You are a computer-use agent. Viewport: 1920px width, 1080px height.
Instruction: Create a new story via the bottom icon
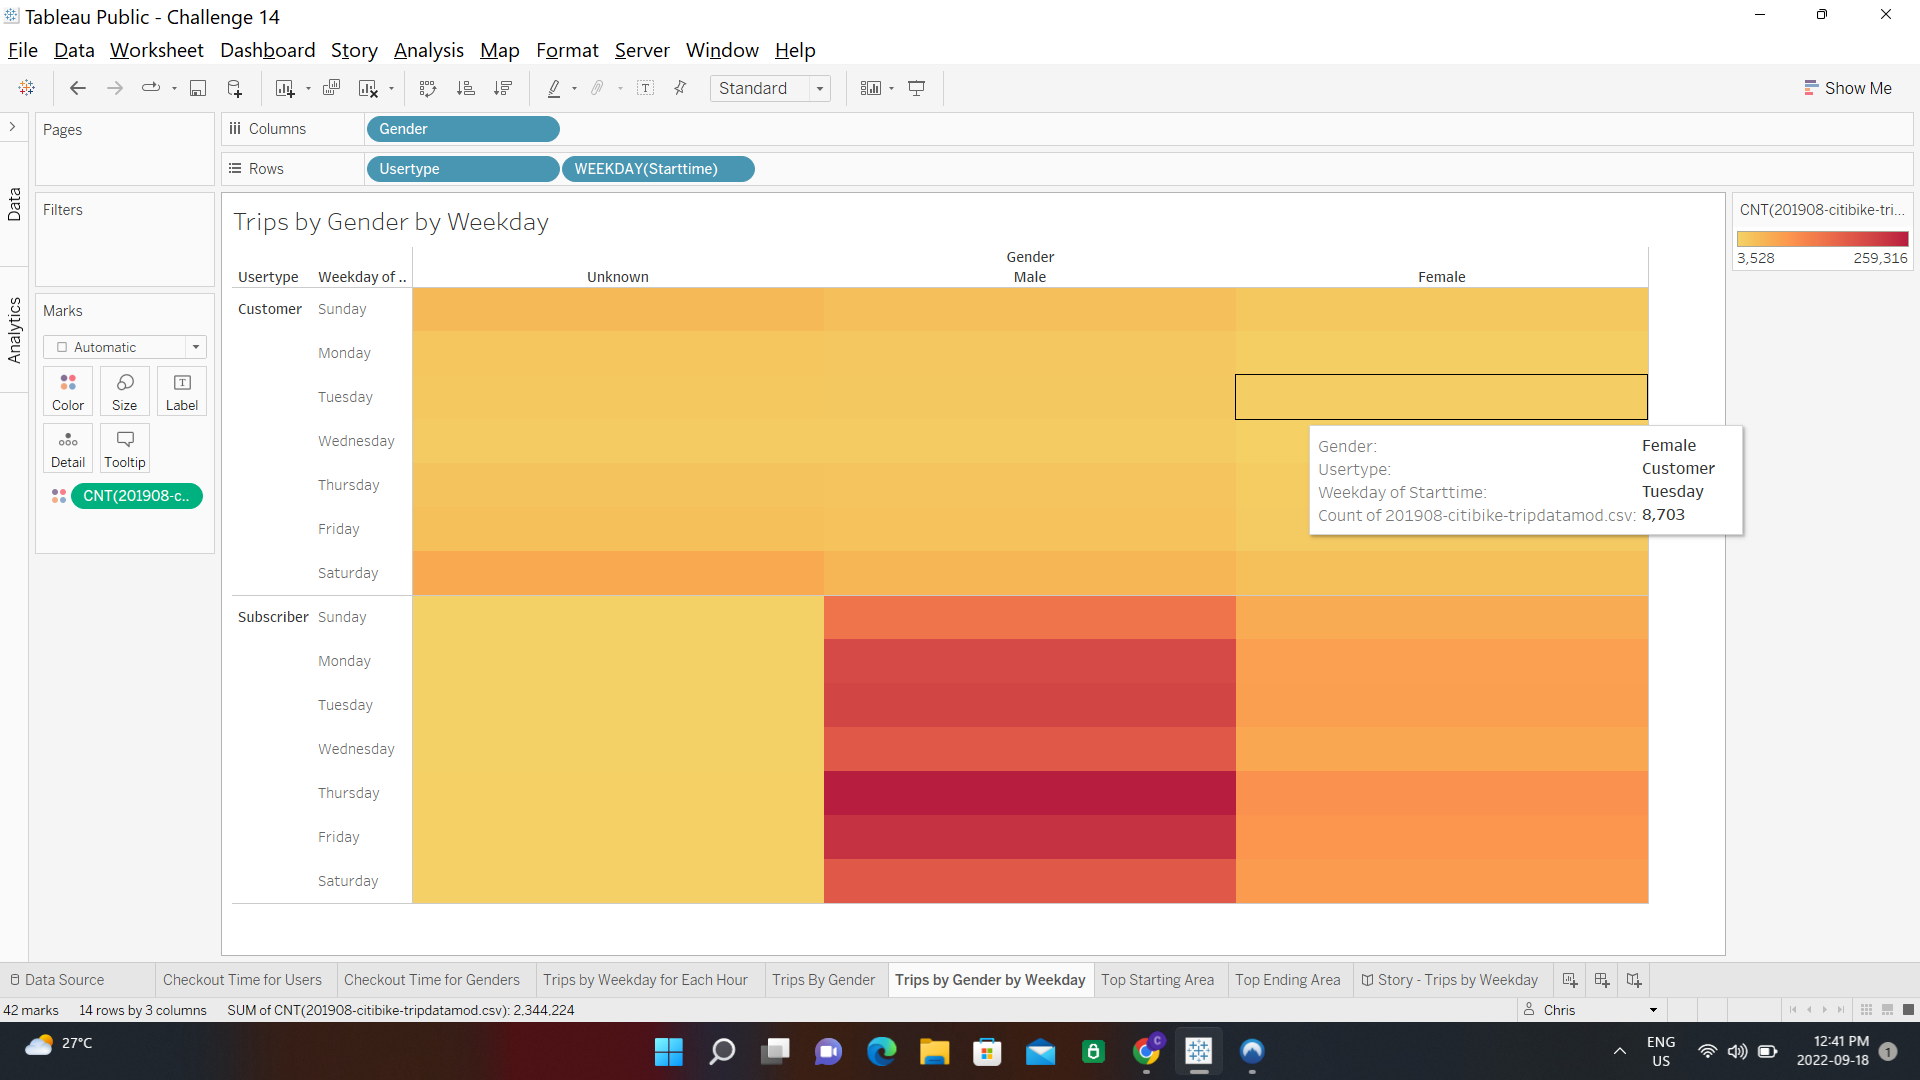click(x=1633, y=980)
